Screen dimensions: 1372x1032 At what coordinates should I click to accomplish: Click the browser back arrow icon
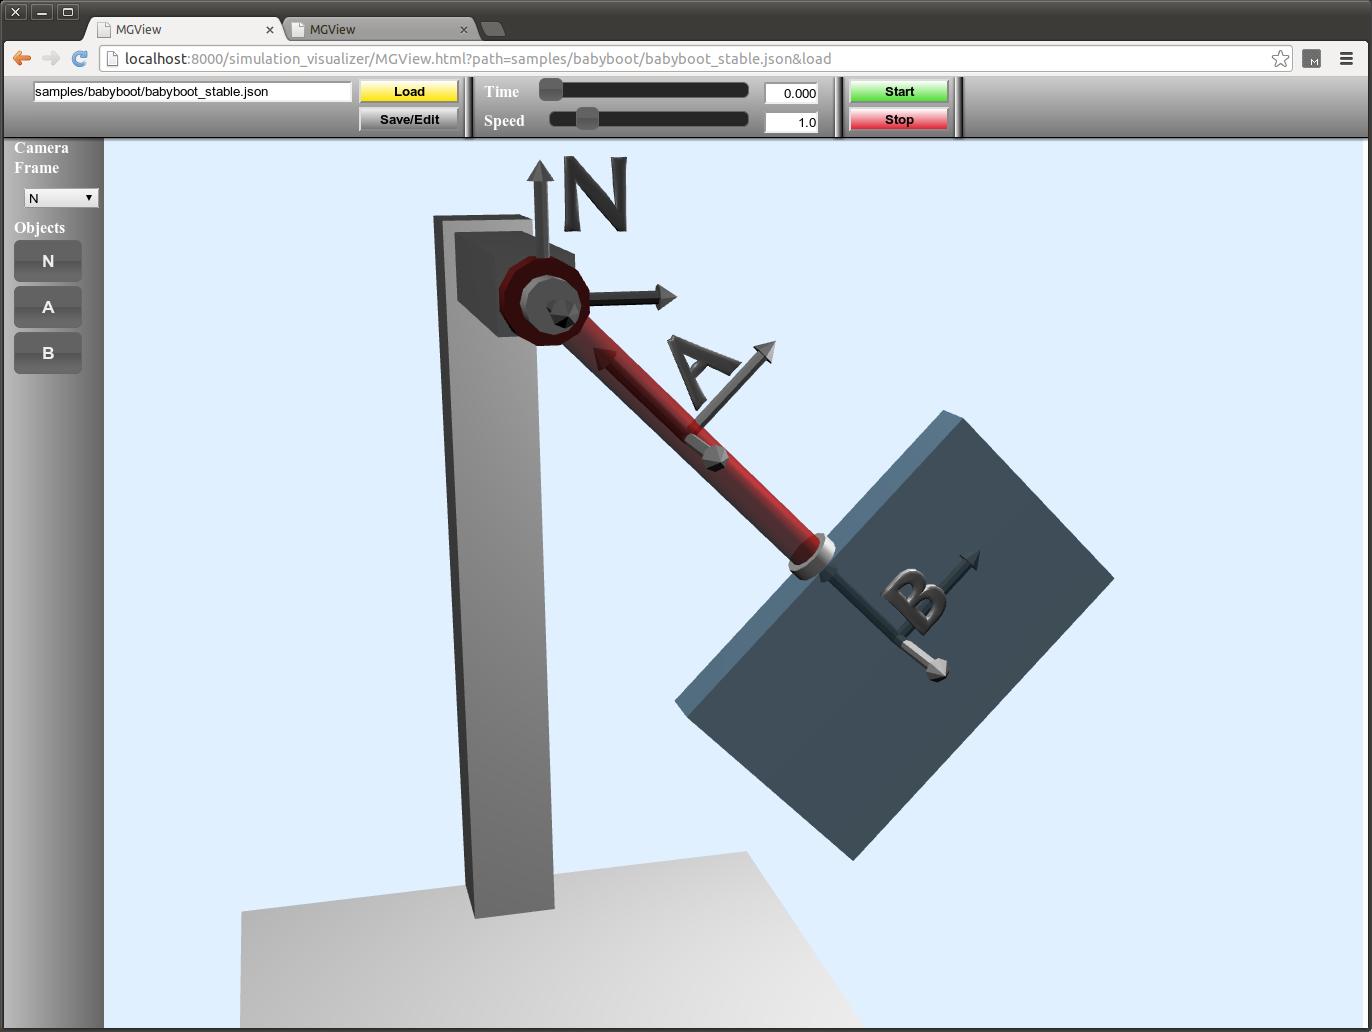pos(22,59)
